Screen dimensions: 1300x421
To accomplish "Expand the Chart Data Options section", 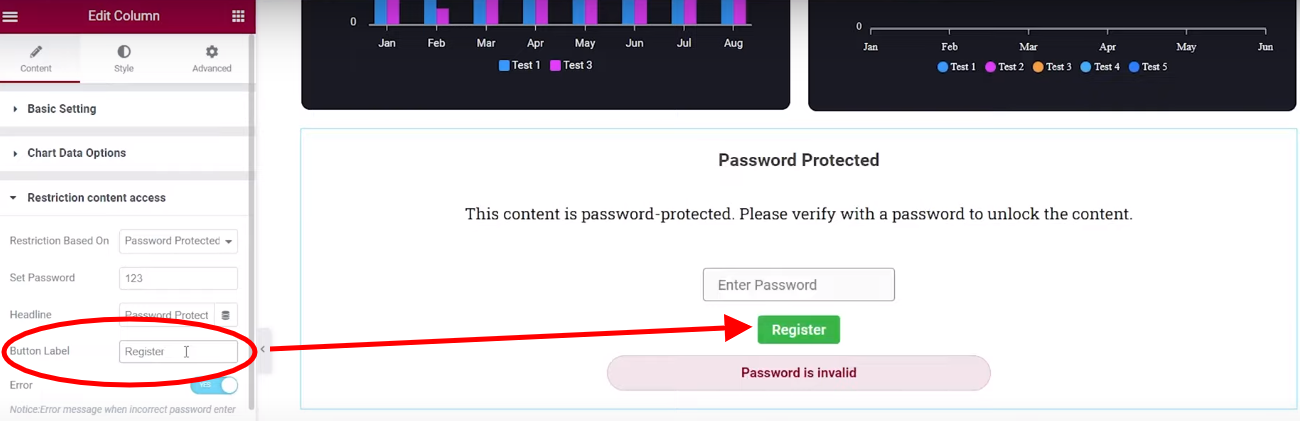I will [x=127, y=153].
